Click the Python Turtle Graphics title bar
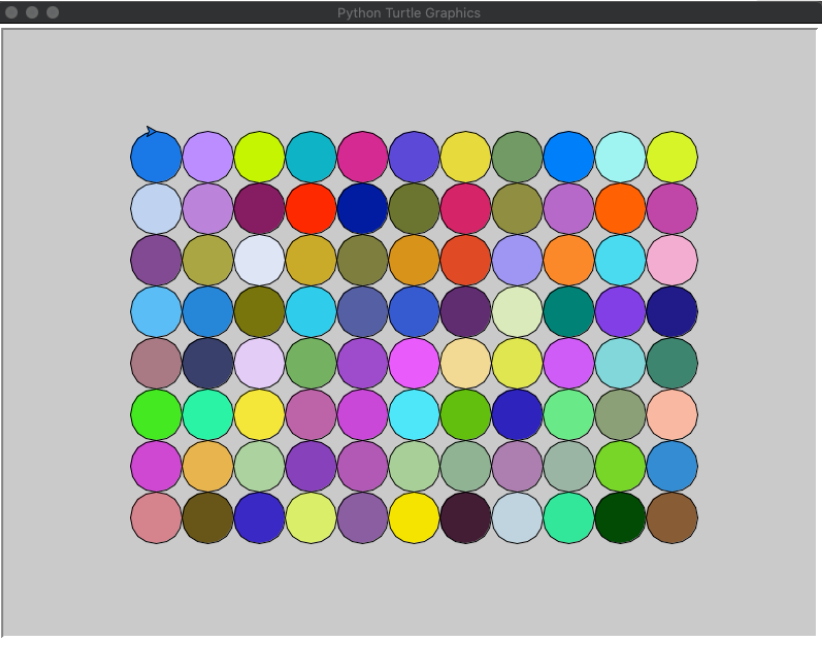 coord(411,13)
